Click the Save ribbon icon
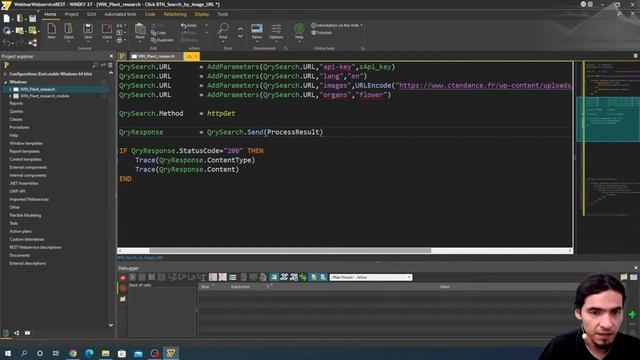Screen dimensions: 640x360 pyautogui.click(x=88, y=31)
